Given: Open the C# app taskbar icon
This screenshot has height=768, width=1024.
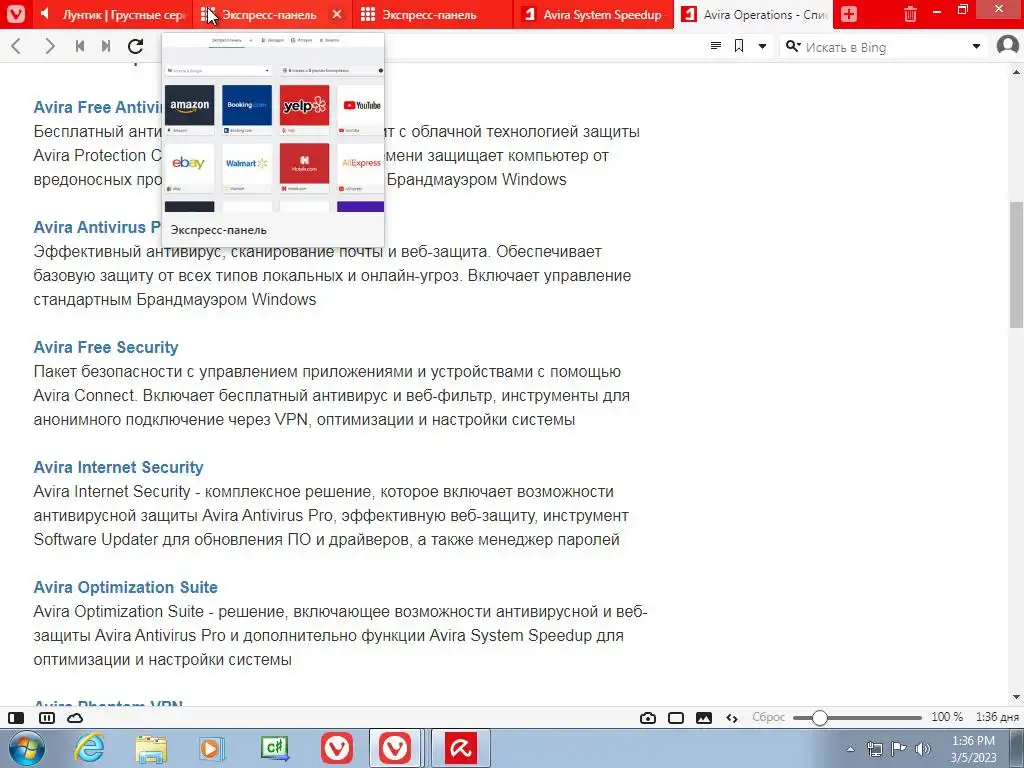Looking at the screenshot, I should tap(274, 748).
